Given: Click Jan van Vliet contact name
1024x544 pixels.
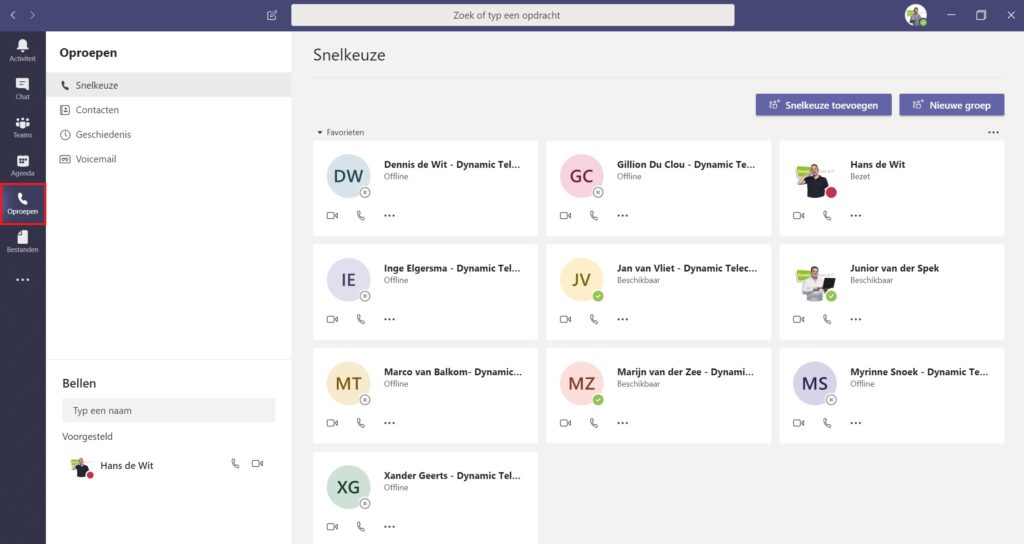Looking at the screenshot, I should pos(687,268).
